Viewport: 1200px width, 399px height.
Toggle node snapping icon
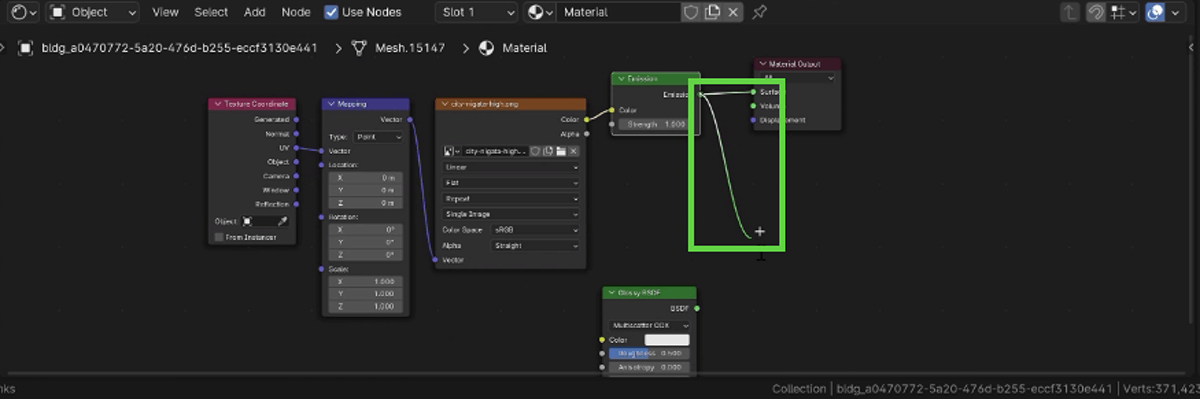pyautogui.click(x=1096, y=12)
